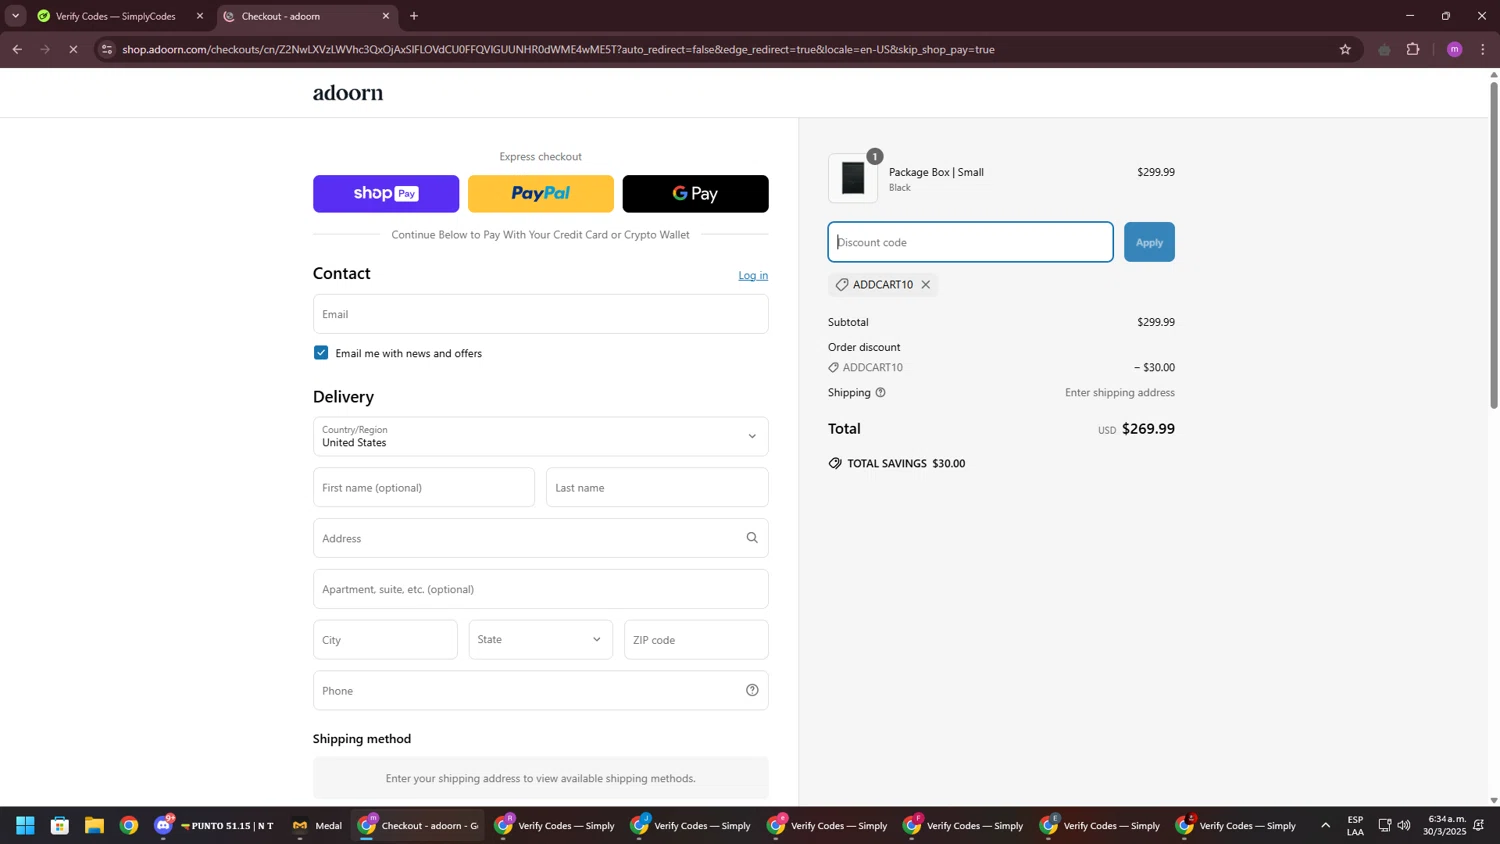Bookmark this page with star icon
Screen dimensions: 1500x844
(1345, 49)
